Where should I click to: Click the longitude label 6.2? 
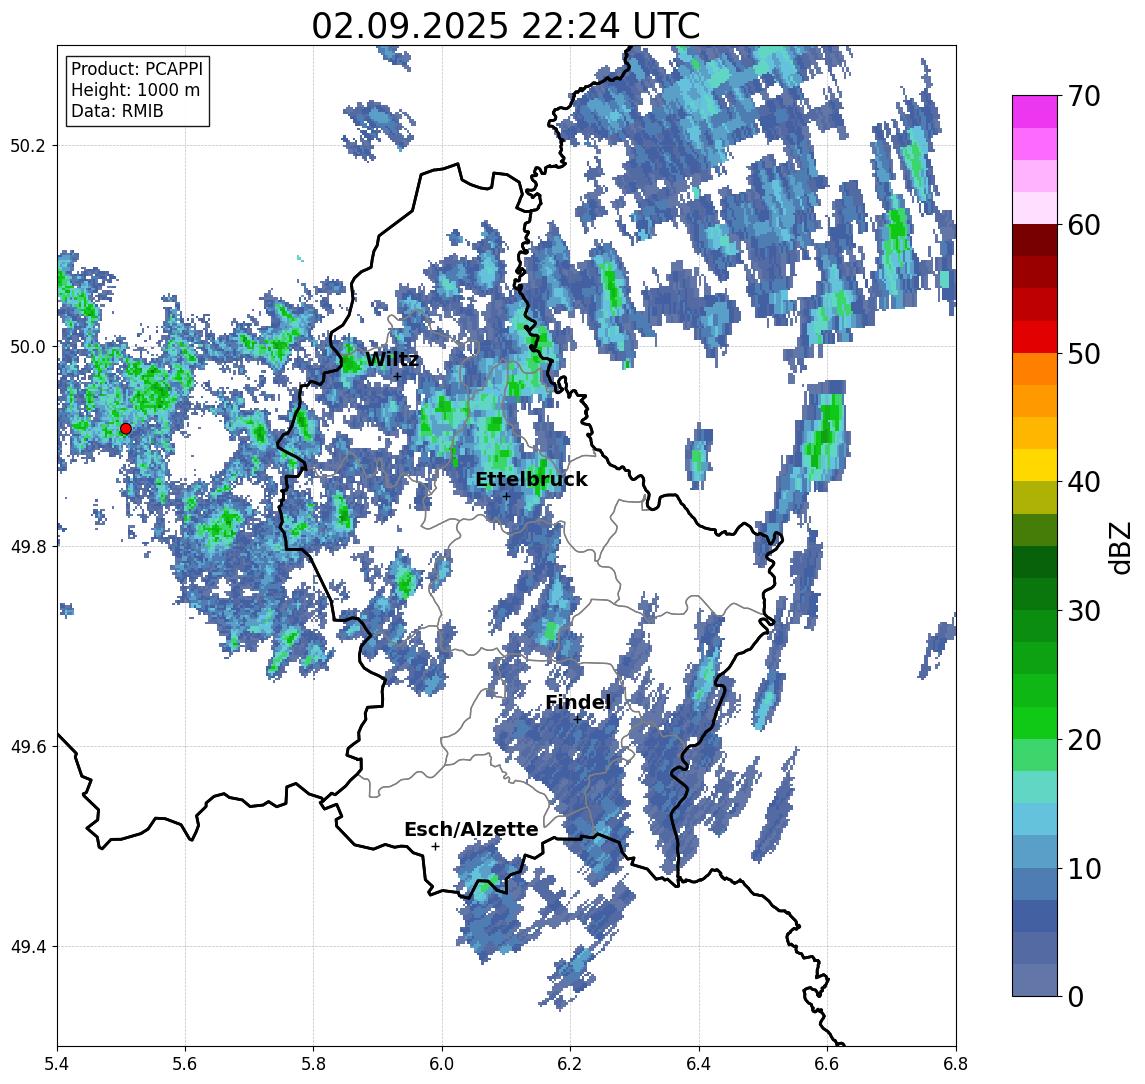tap(571, 1064)
